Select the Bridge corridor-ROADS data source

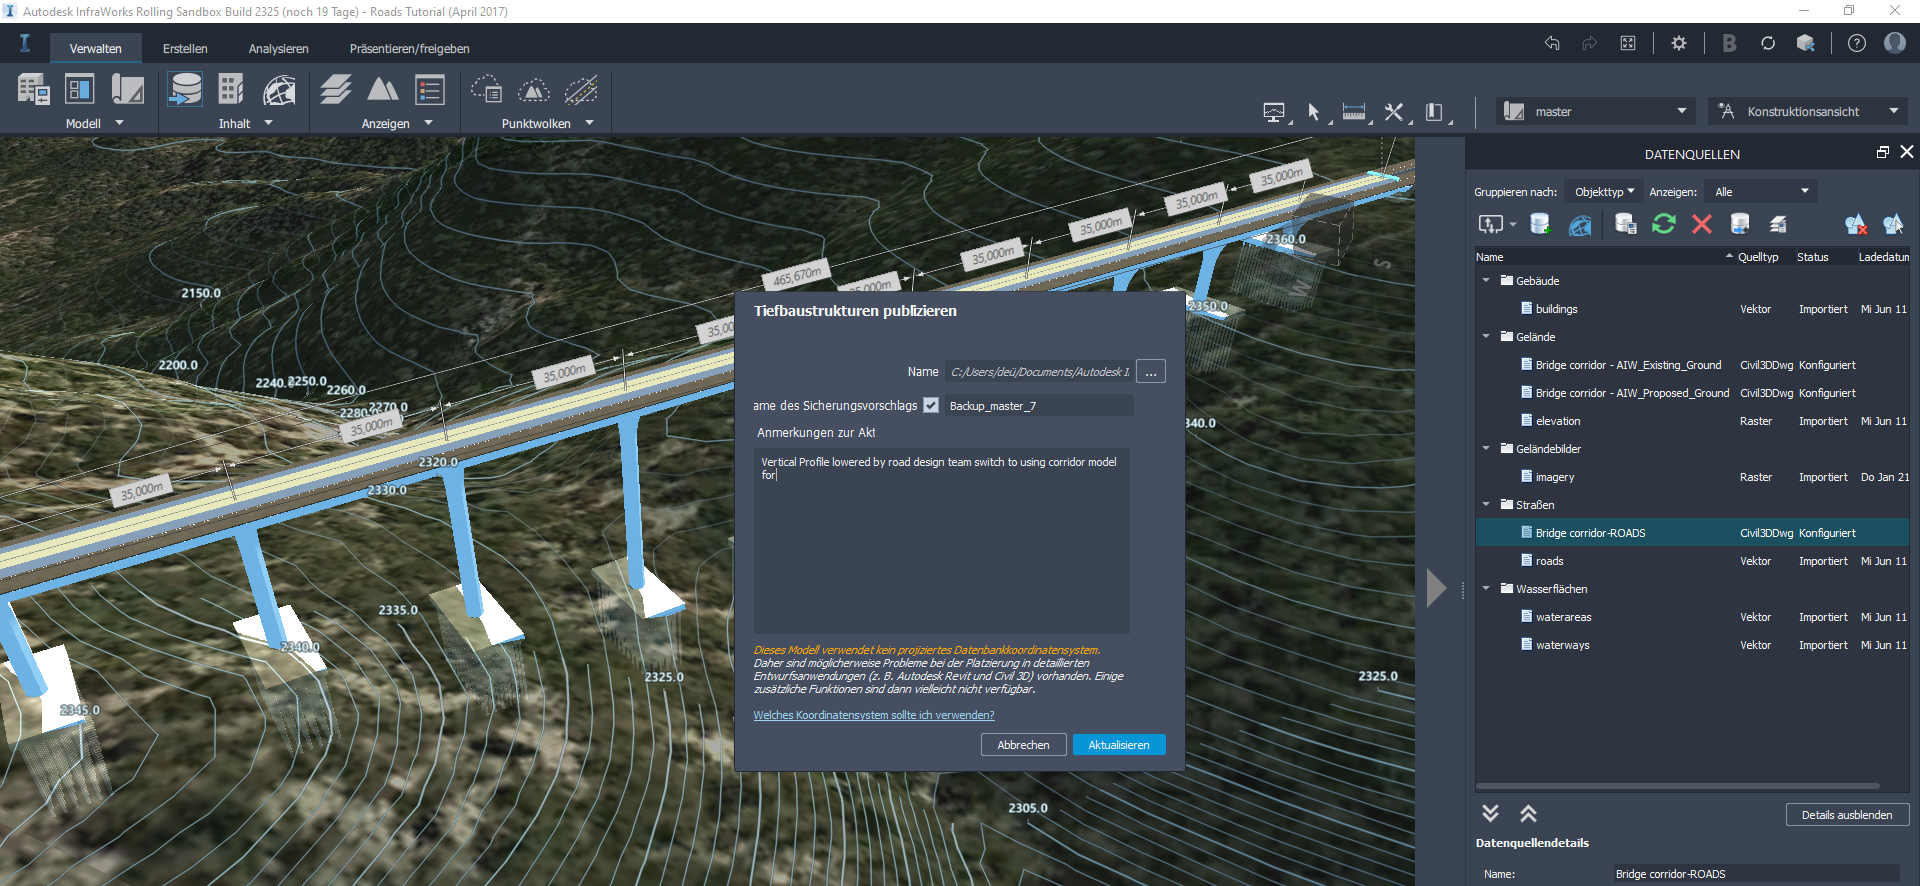pyautogui.click(x=1692, y=533)
